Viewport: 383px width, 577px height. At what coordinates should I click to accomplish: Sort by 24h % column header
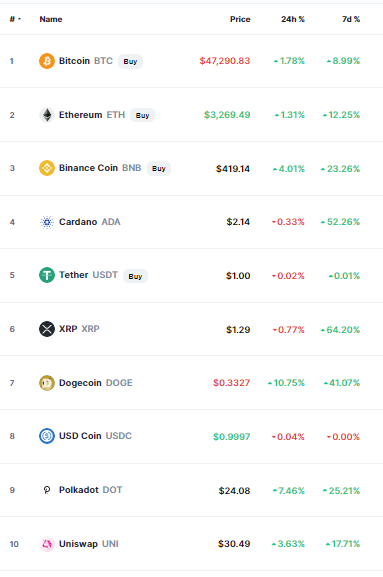click(x=293, y=19)
